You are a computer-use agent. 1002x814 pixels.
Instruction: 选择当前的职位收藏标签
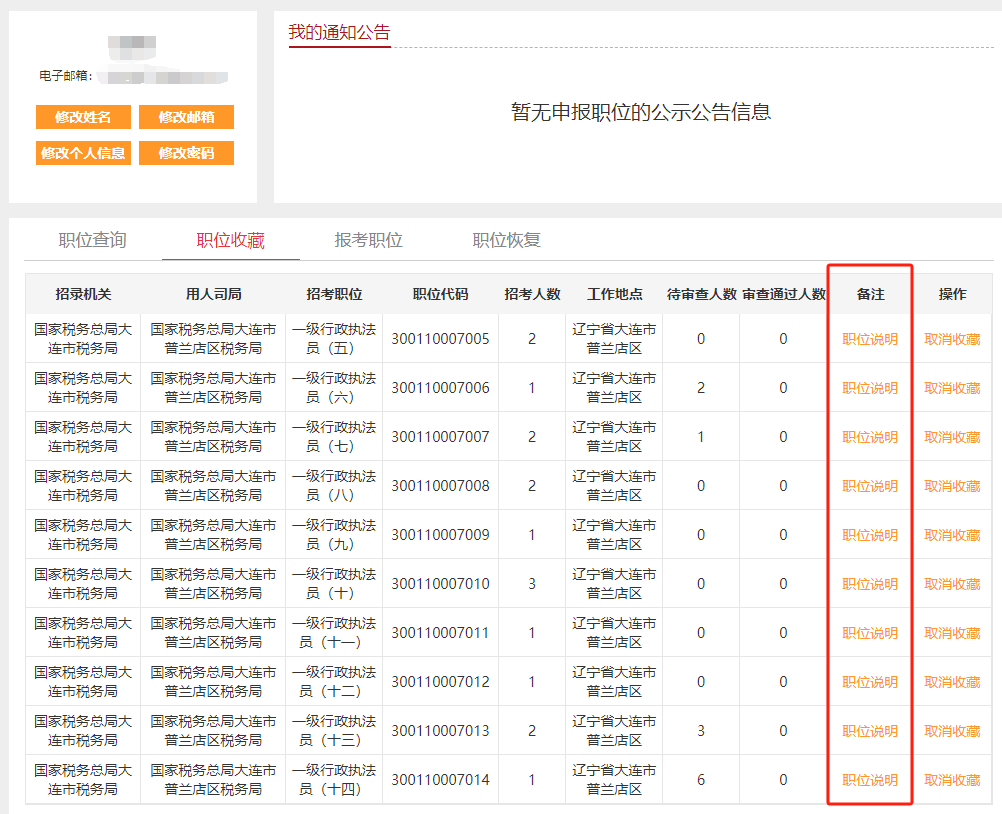tap(230, 240)
